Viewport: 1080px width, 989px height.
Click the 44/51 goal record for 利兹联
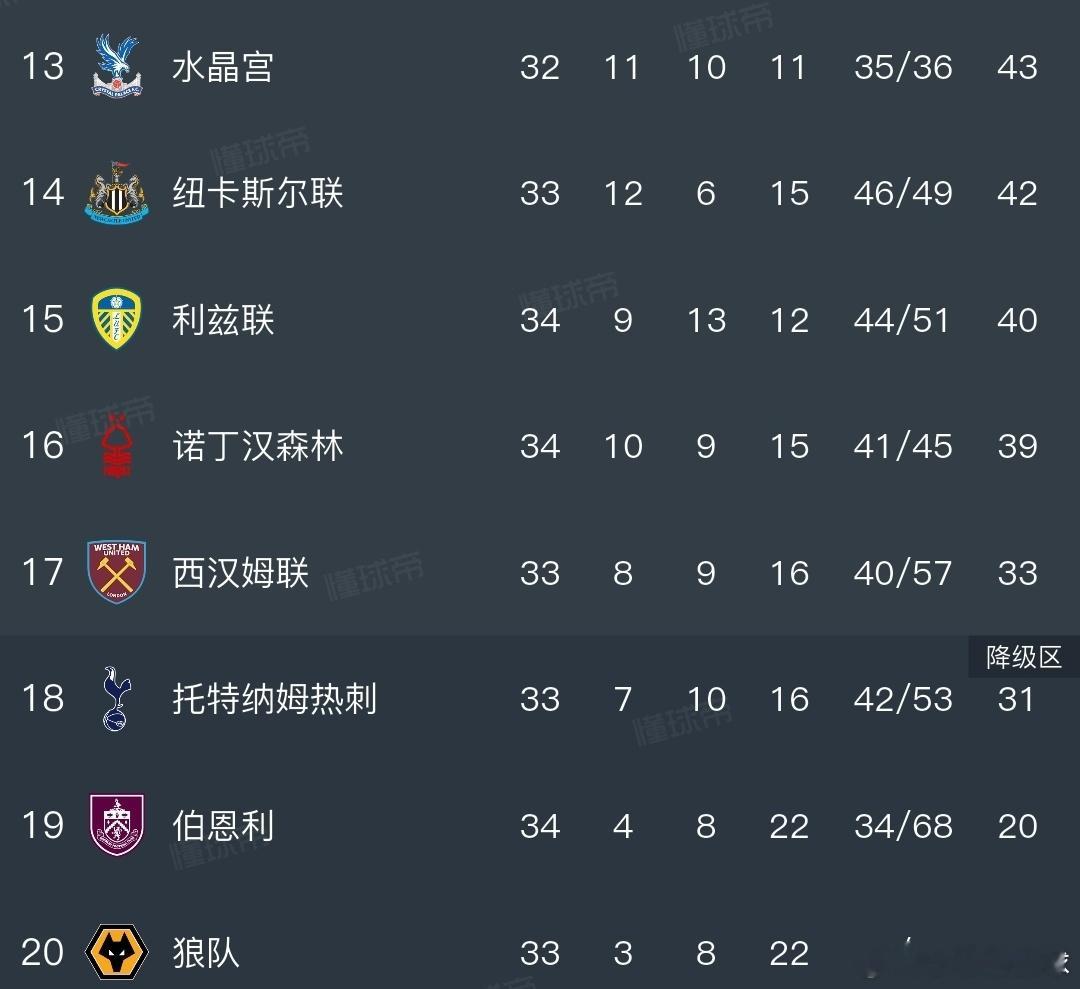(x=902, y=320)
